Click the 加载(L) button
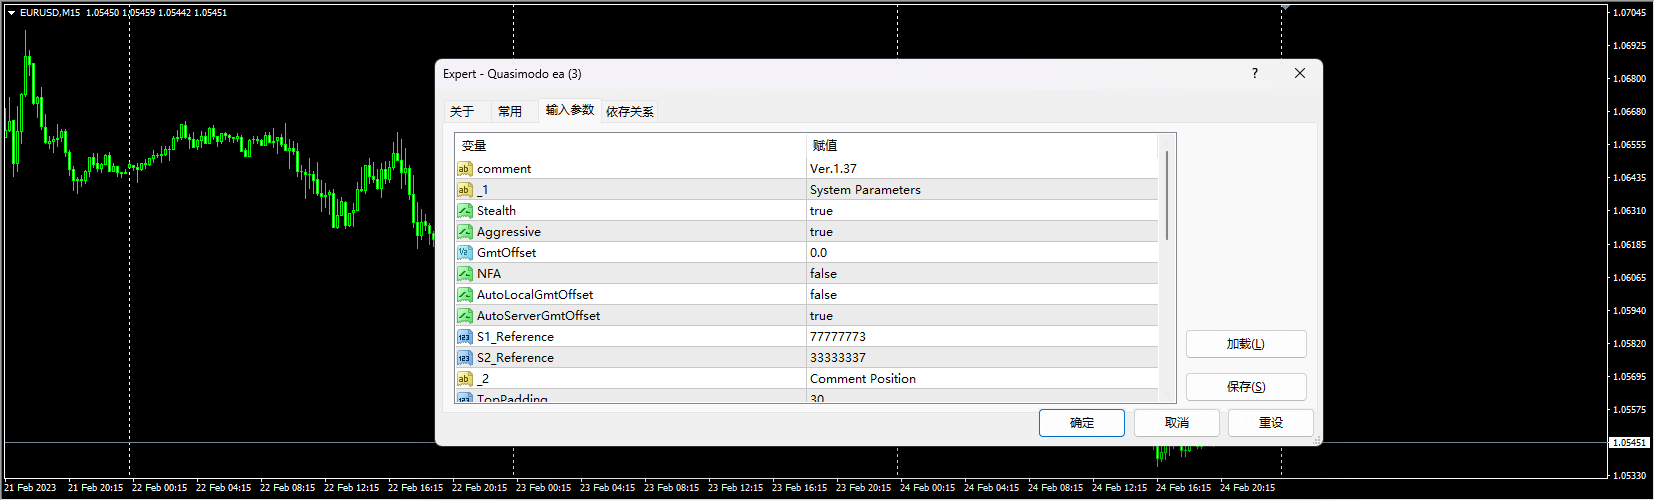The image size is (1655, 501). coord(1246,344)
